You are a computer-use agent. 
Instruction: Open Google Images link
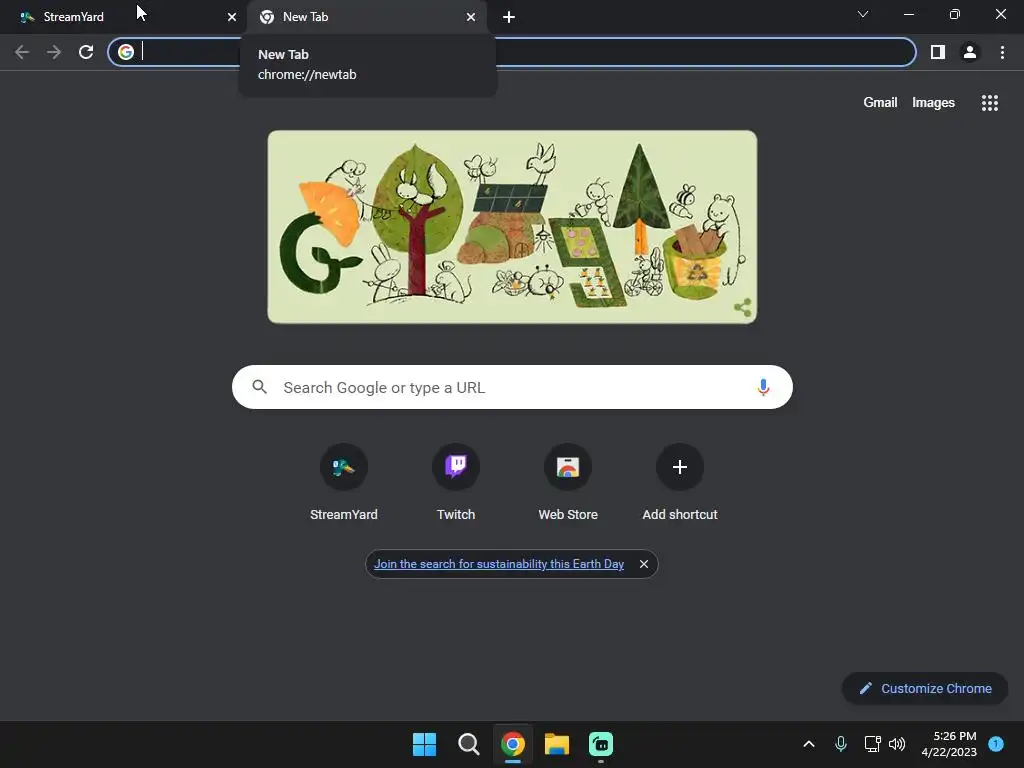(x=933, y=103)
